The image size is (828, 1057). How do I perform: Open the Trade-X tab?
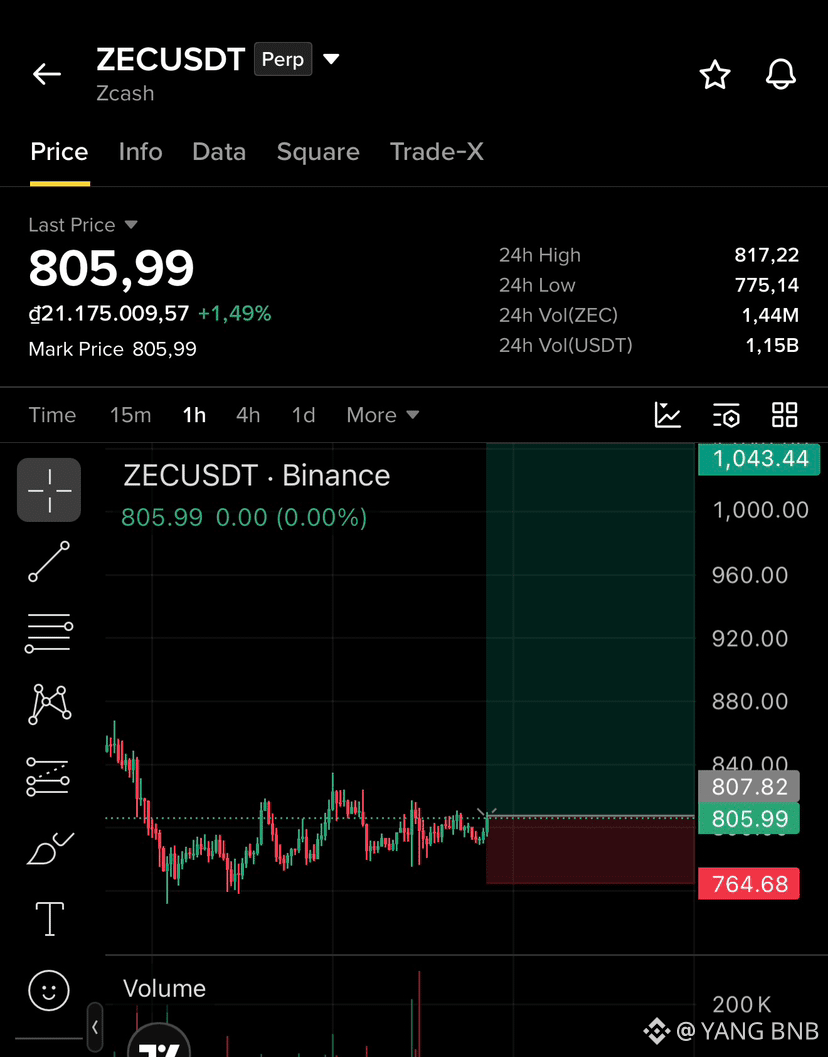(x=437, y=152)
